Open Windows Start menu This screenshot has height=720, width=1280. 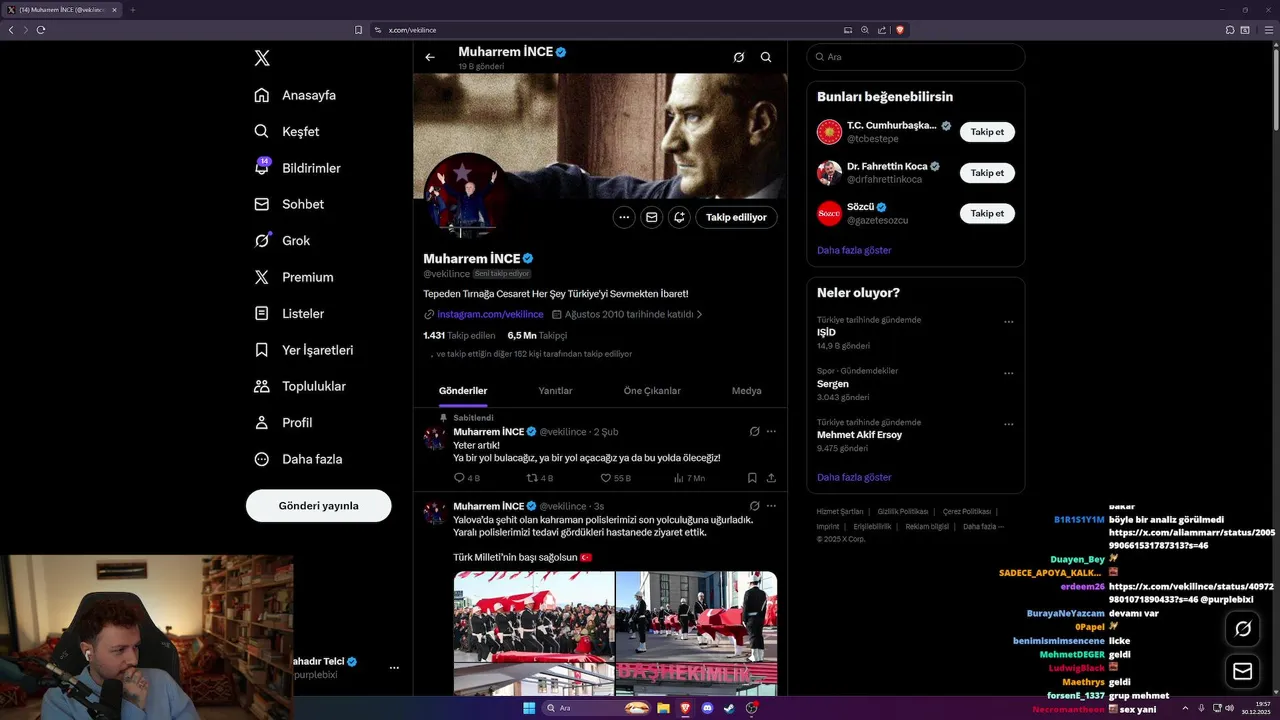click(528, 708)
